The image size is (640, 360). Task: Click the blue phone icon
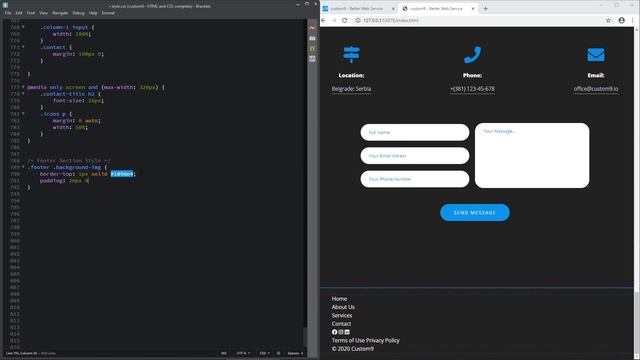(x=472, y=55)
